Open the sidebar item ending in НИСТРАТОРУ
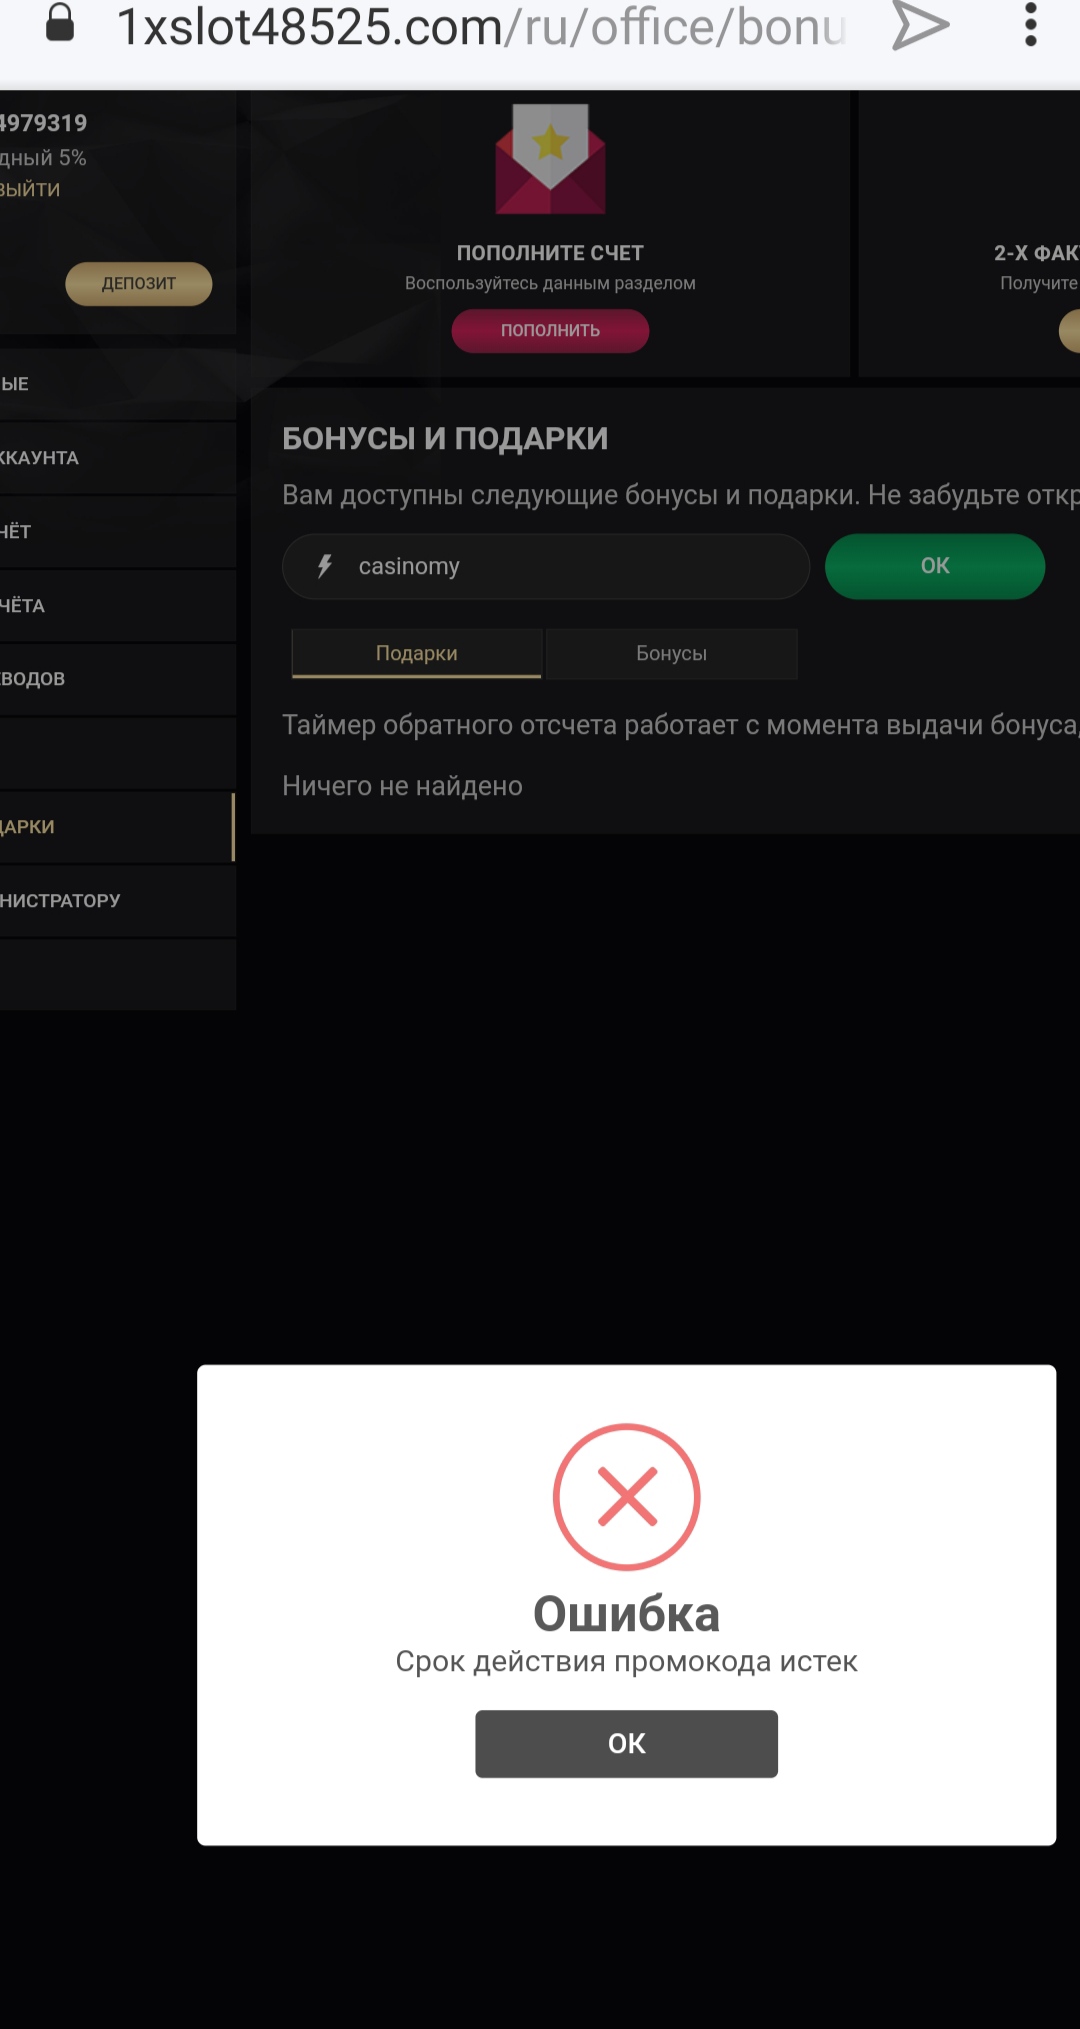The width and height of the screenshot is (1080, 2029). [x=118, y=901]
